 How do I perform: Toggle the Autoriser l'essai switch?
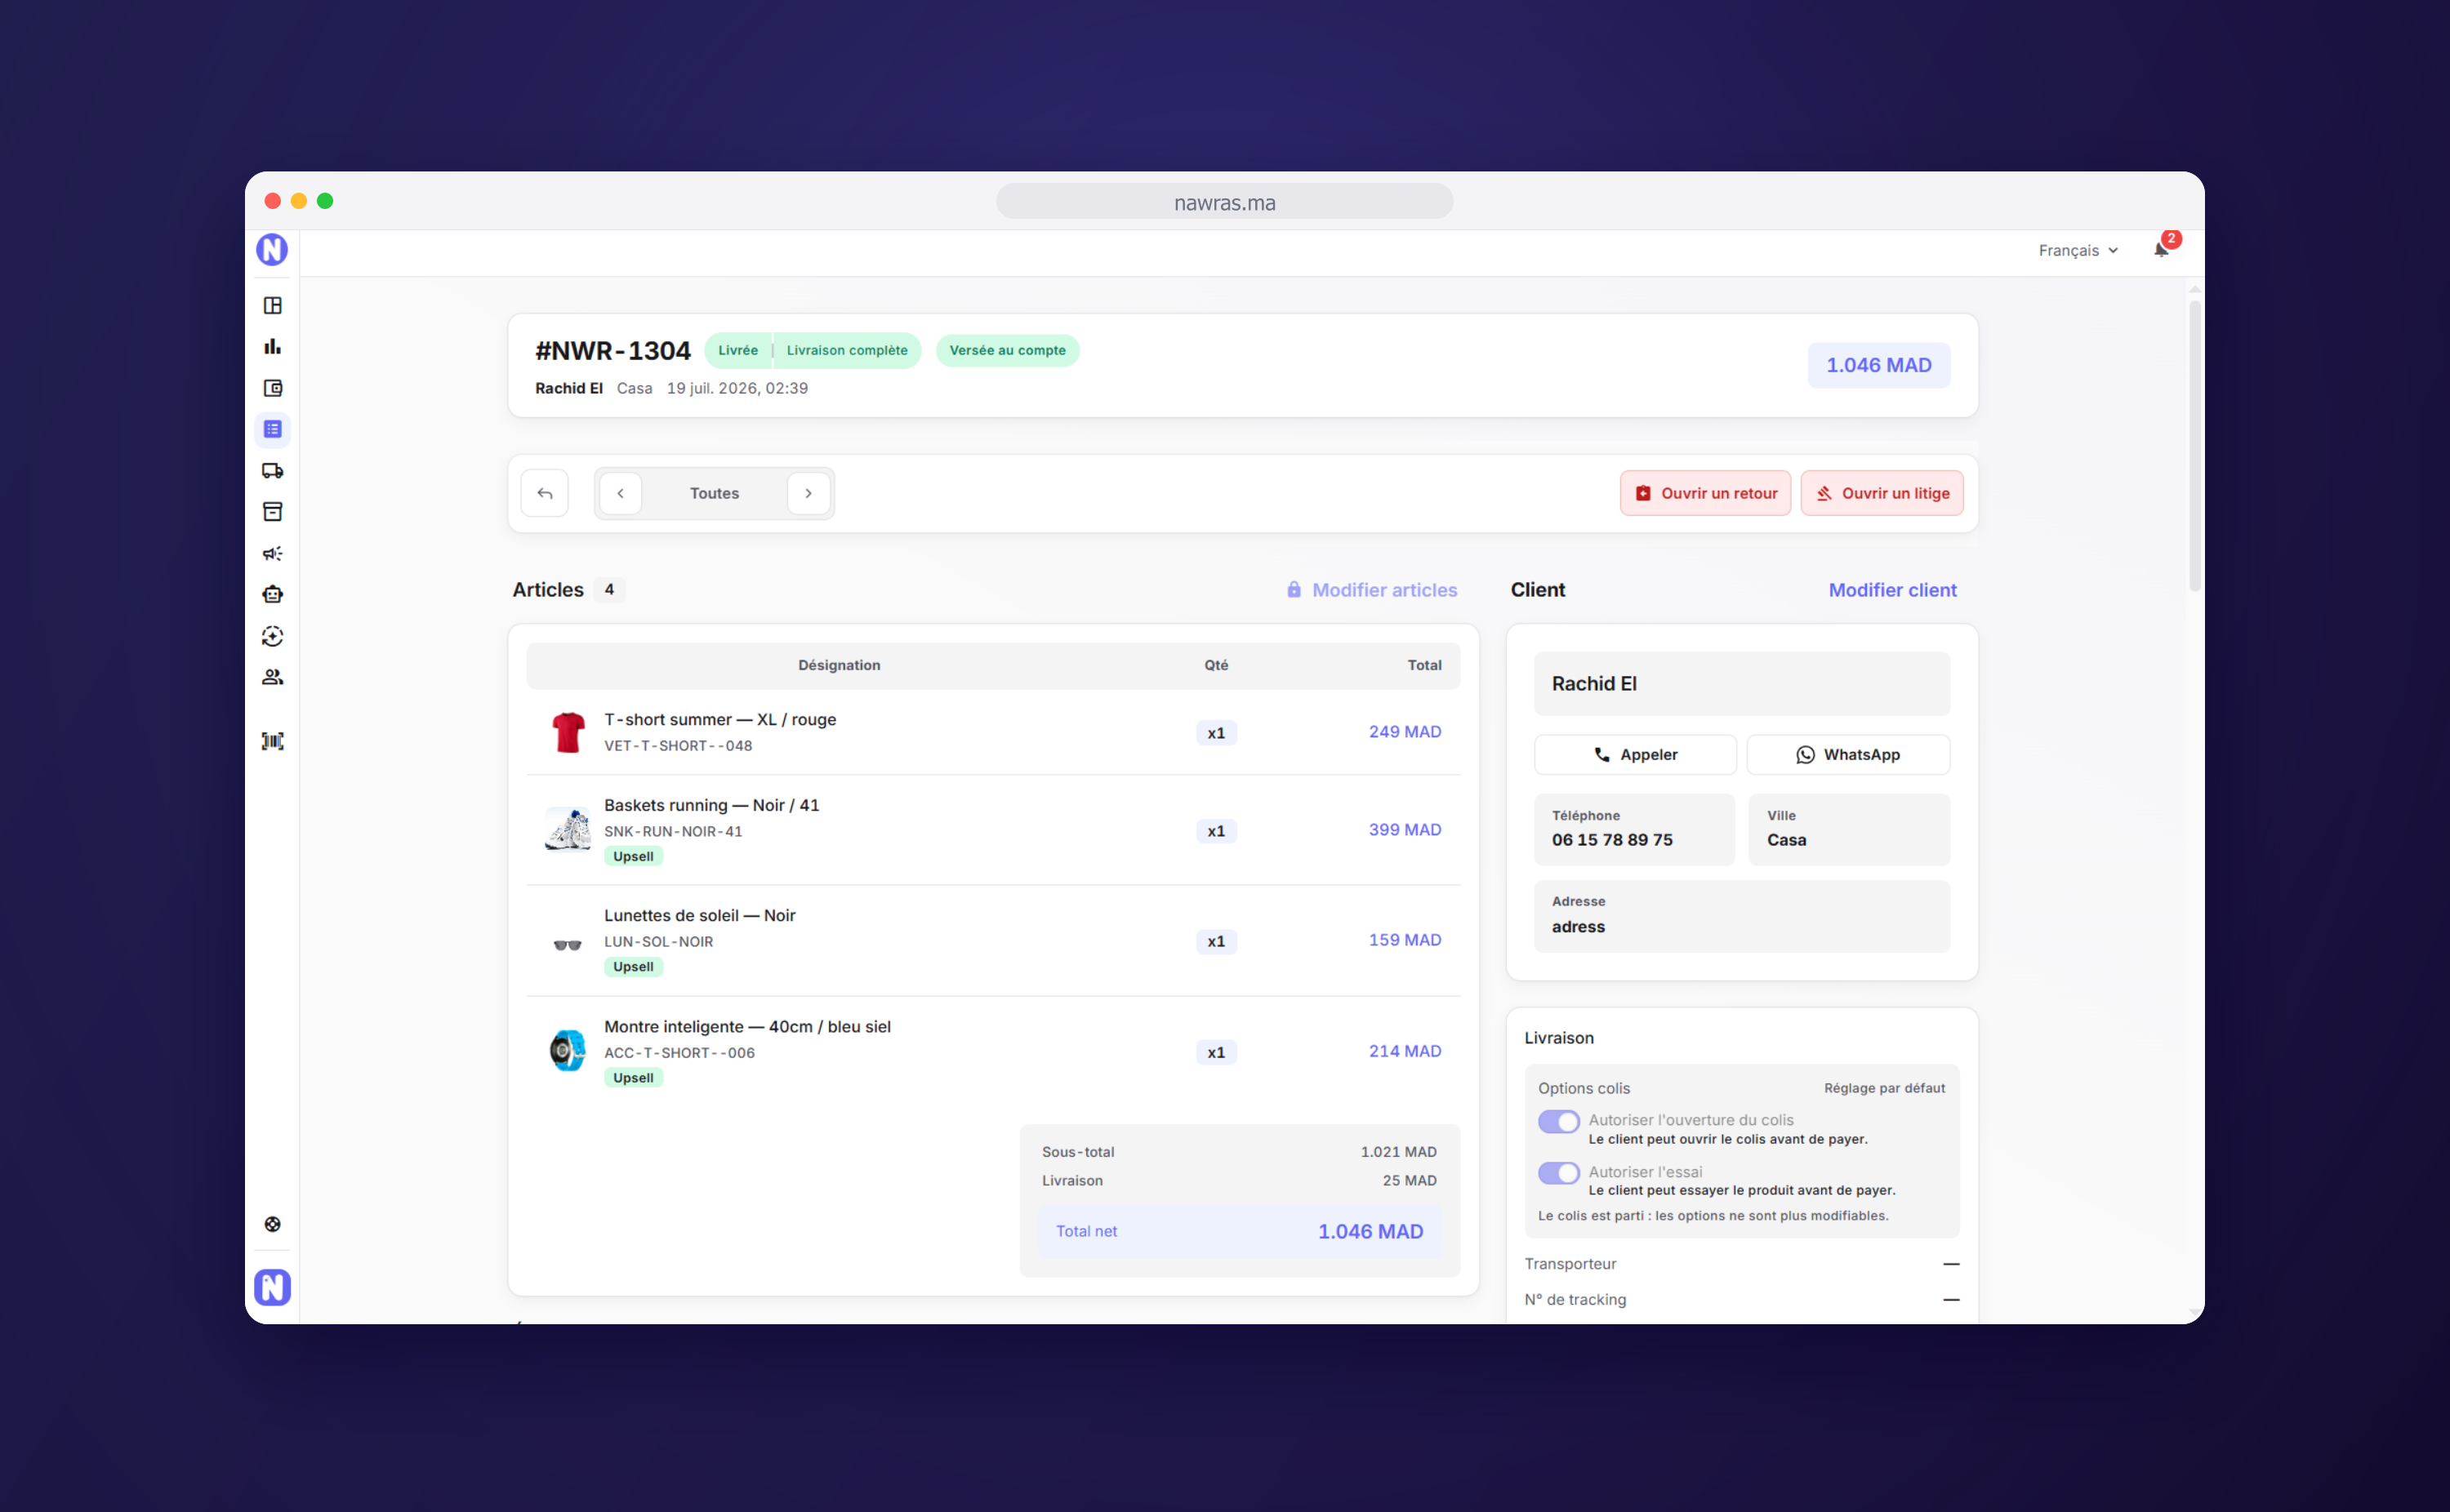click(1558, 1172)
